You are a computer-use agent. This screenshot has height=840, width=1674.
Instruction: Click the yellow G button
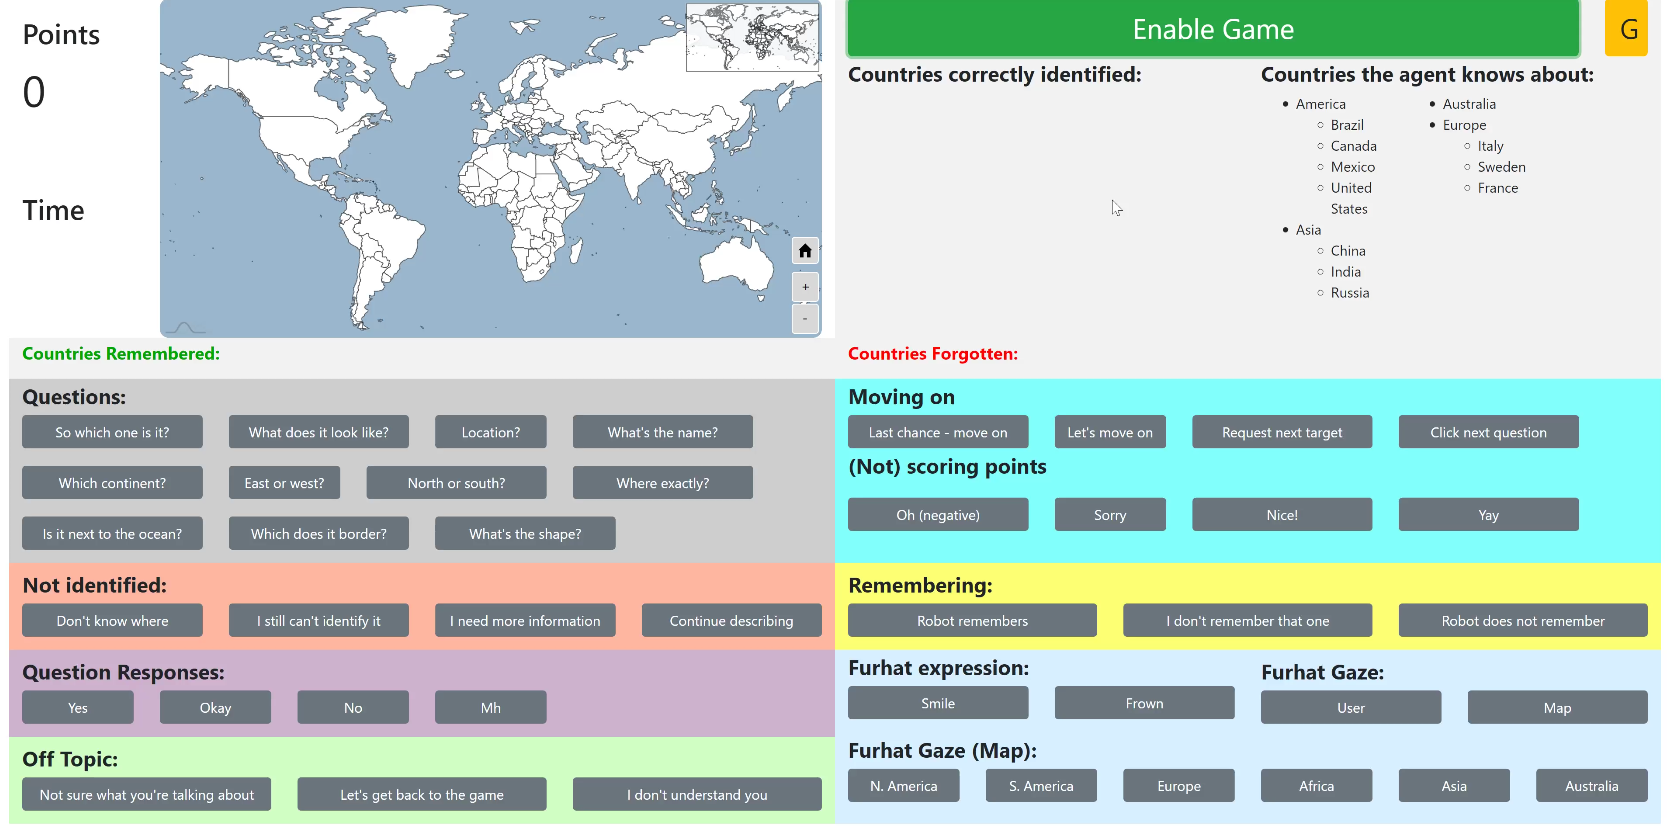(x=1626, y=29)
